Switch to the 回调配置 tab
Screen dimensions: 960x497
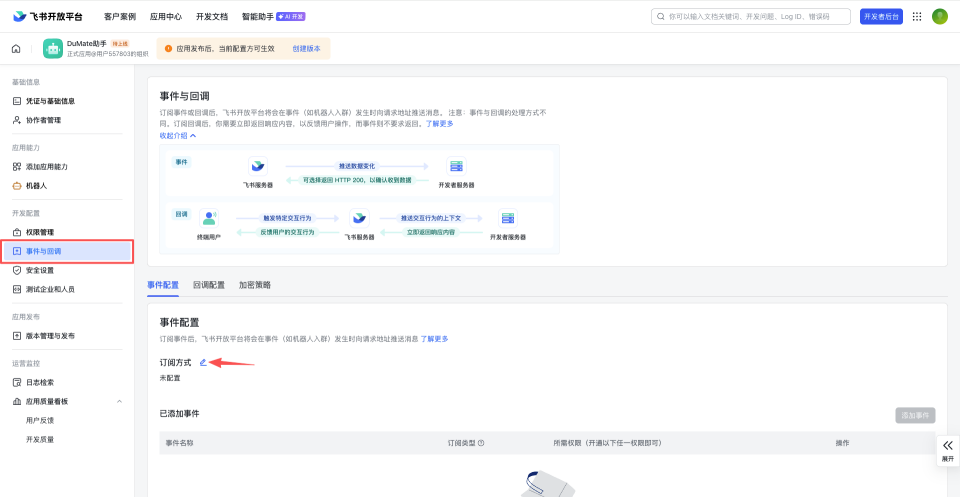(208, 285)
